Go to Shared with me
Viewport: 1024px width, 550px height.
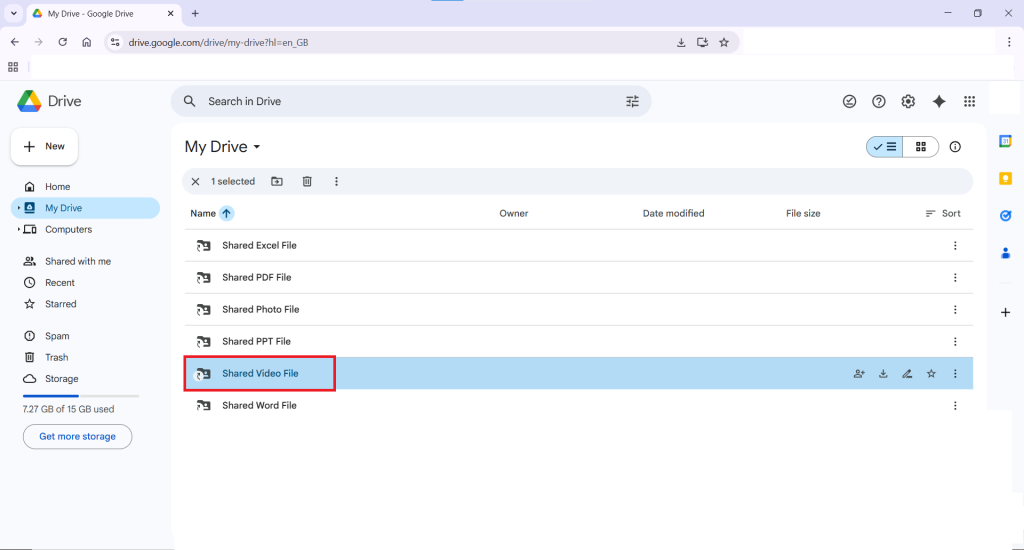(77, 261)
